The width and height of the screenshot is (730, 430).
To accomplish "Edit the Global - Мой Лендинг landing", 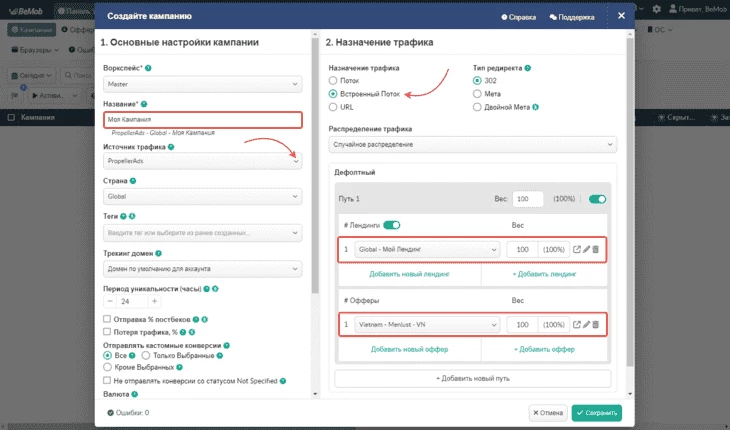I will point(586,249).
